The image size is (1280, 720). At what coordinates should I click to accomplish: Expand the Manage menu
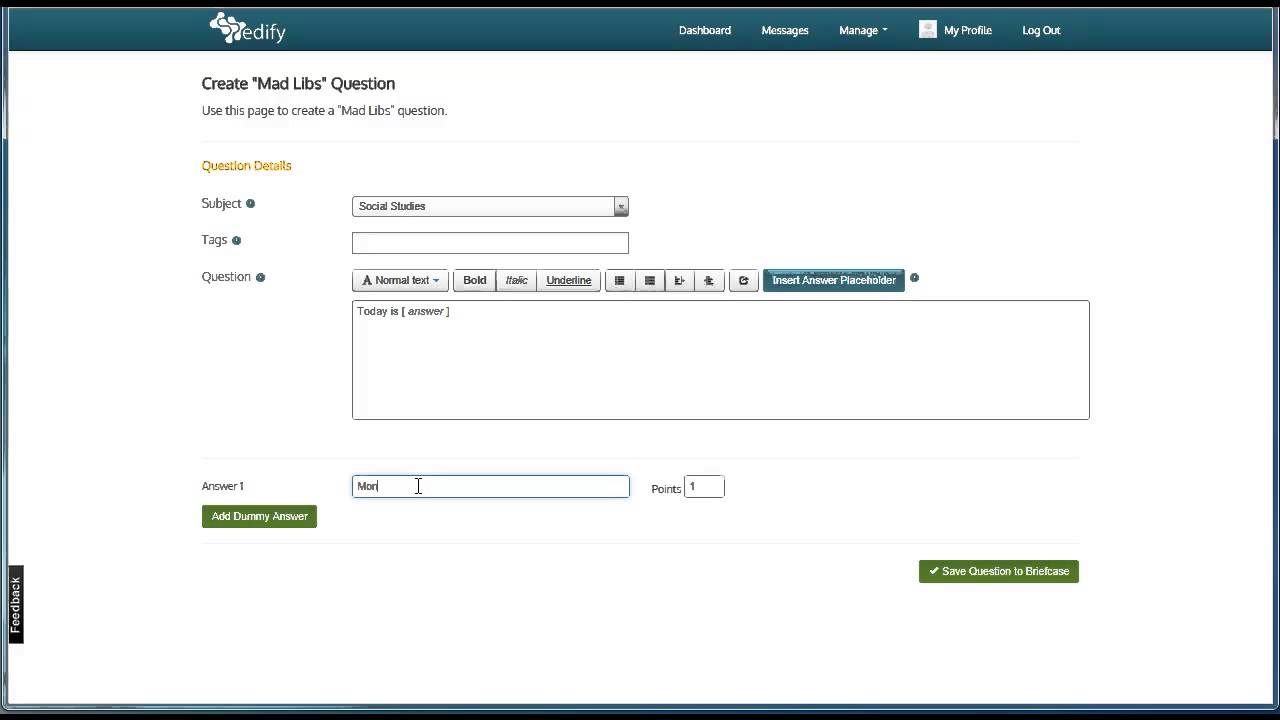coord(863,30)
